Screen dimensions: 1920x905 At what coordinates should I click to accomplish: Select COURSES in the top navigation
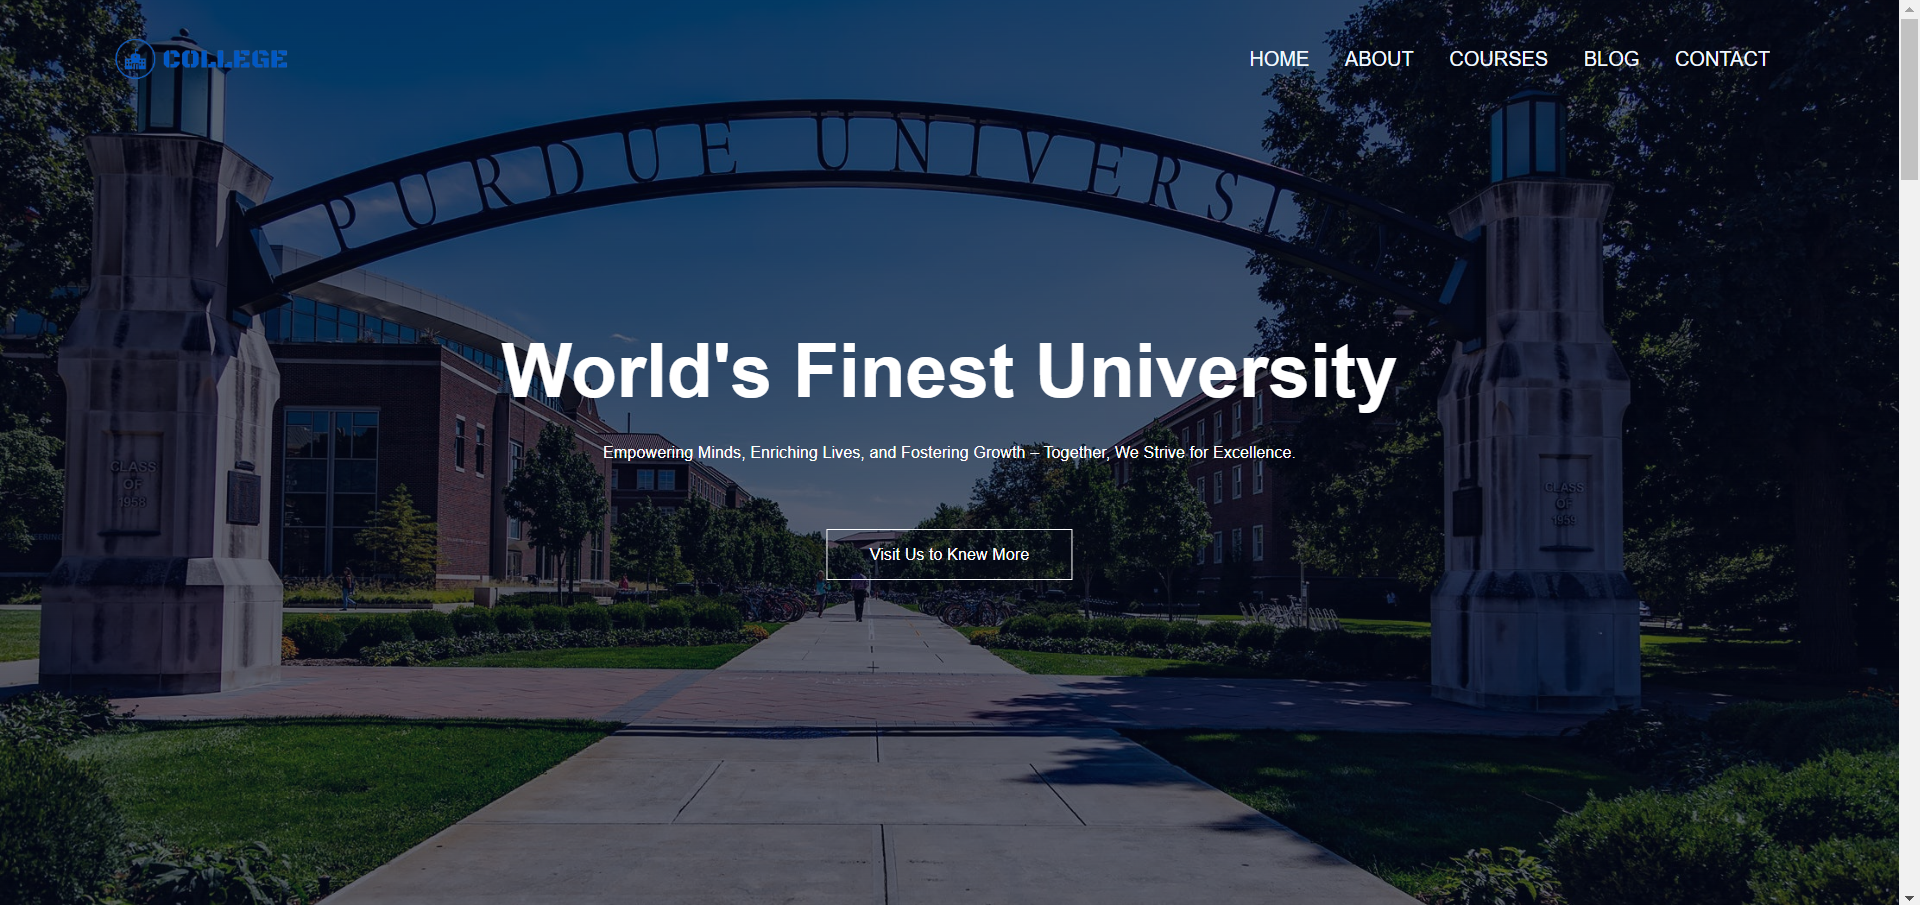pos(1497,59)
